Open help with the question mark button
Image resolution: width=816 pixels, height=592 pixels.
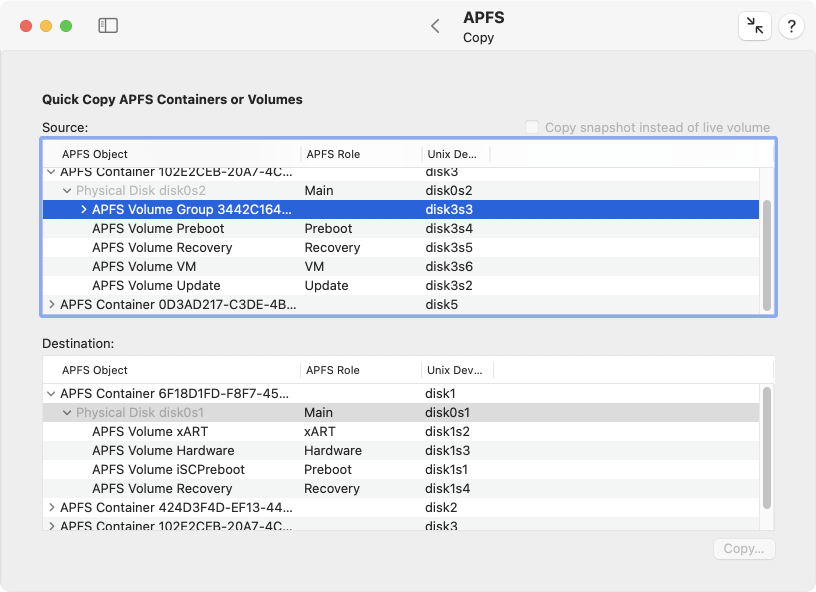point(791,25)
